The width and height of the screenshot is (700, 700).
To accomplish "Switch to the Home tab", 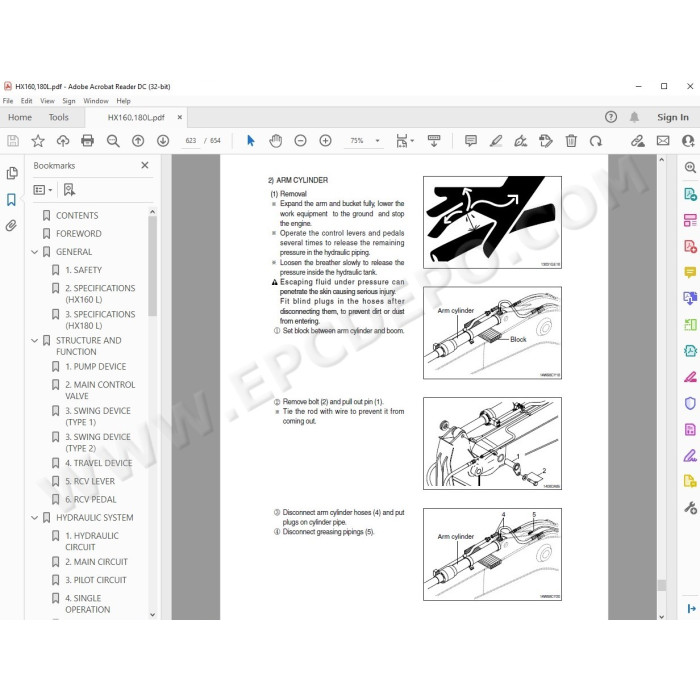I will [x=20, y=117].
